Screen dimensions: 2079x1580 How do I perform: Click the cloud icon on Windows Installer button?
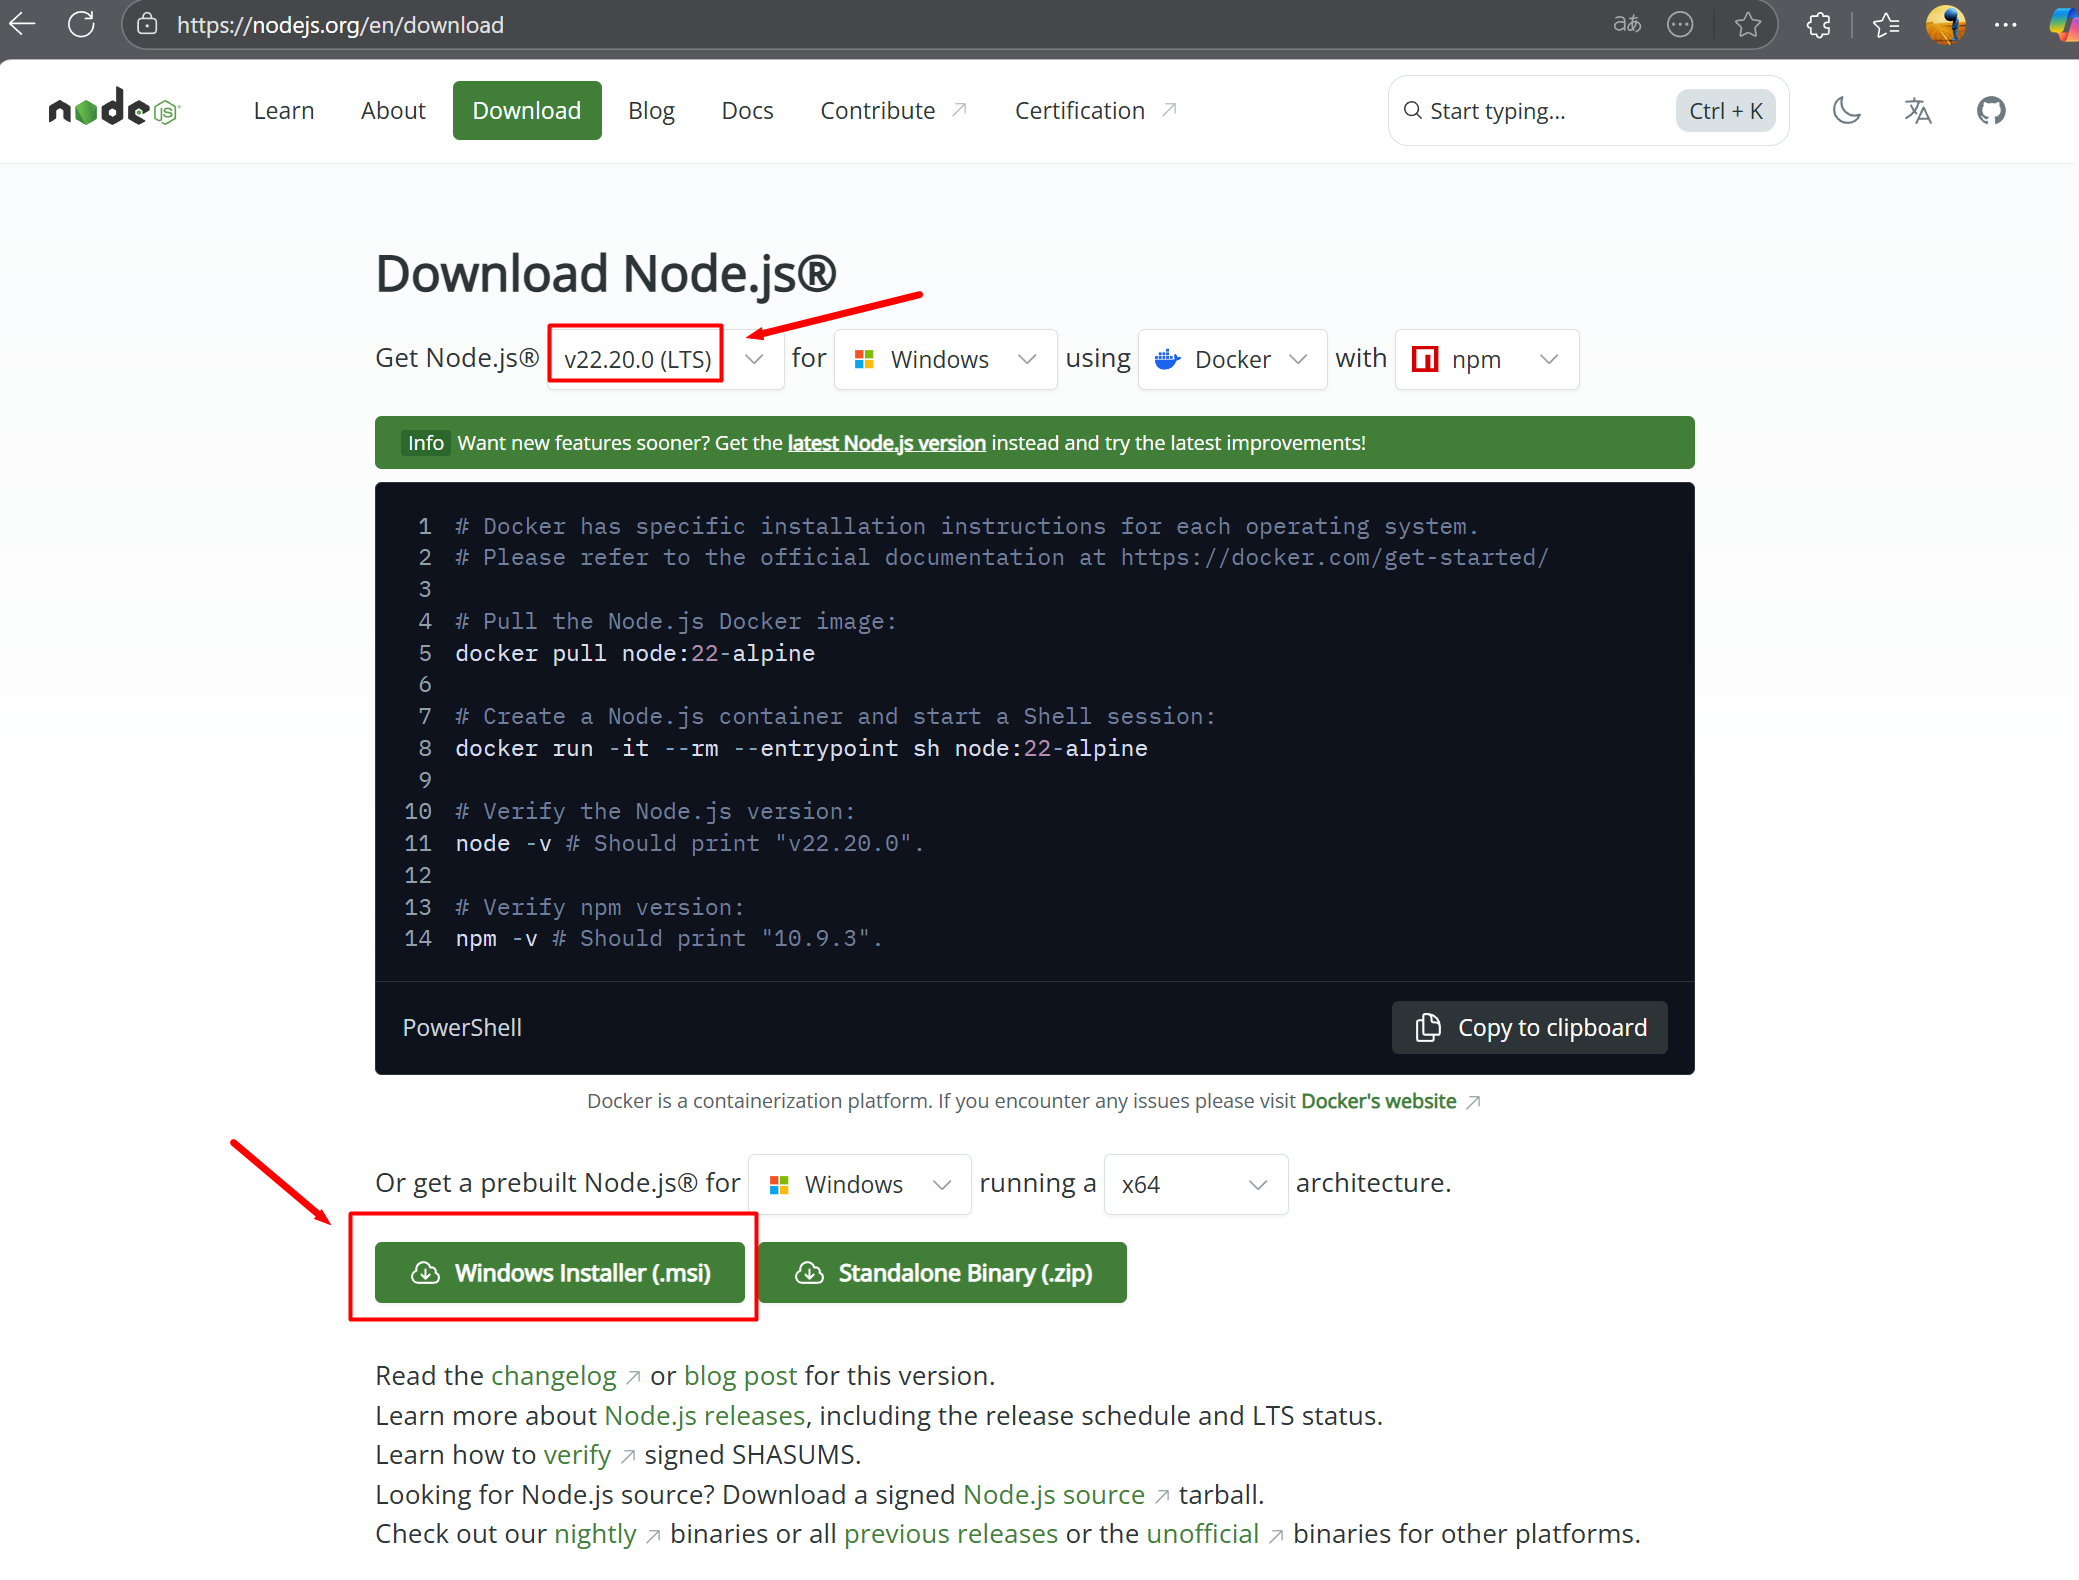pyautogui.click(x=425, y=1272)
